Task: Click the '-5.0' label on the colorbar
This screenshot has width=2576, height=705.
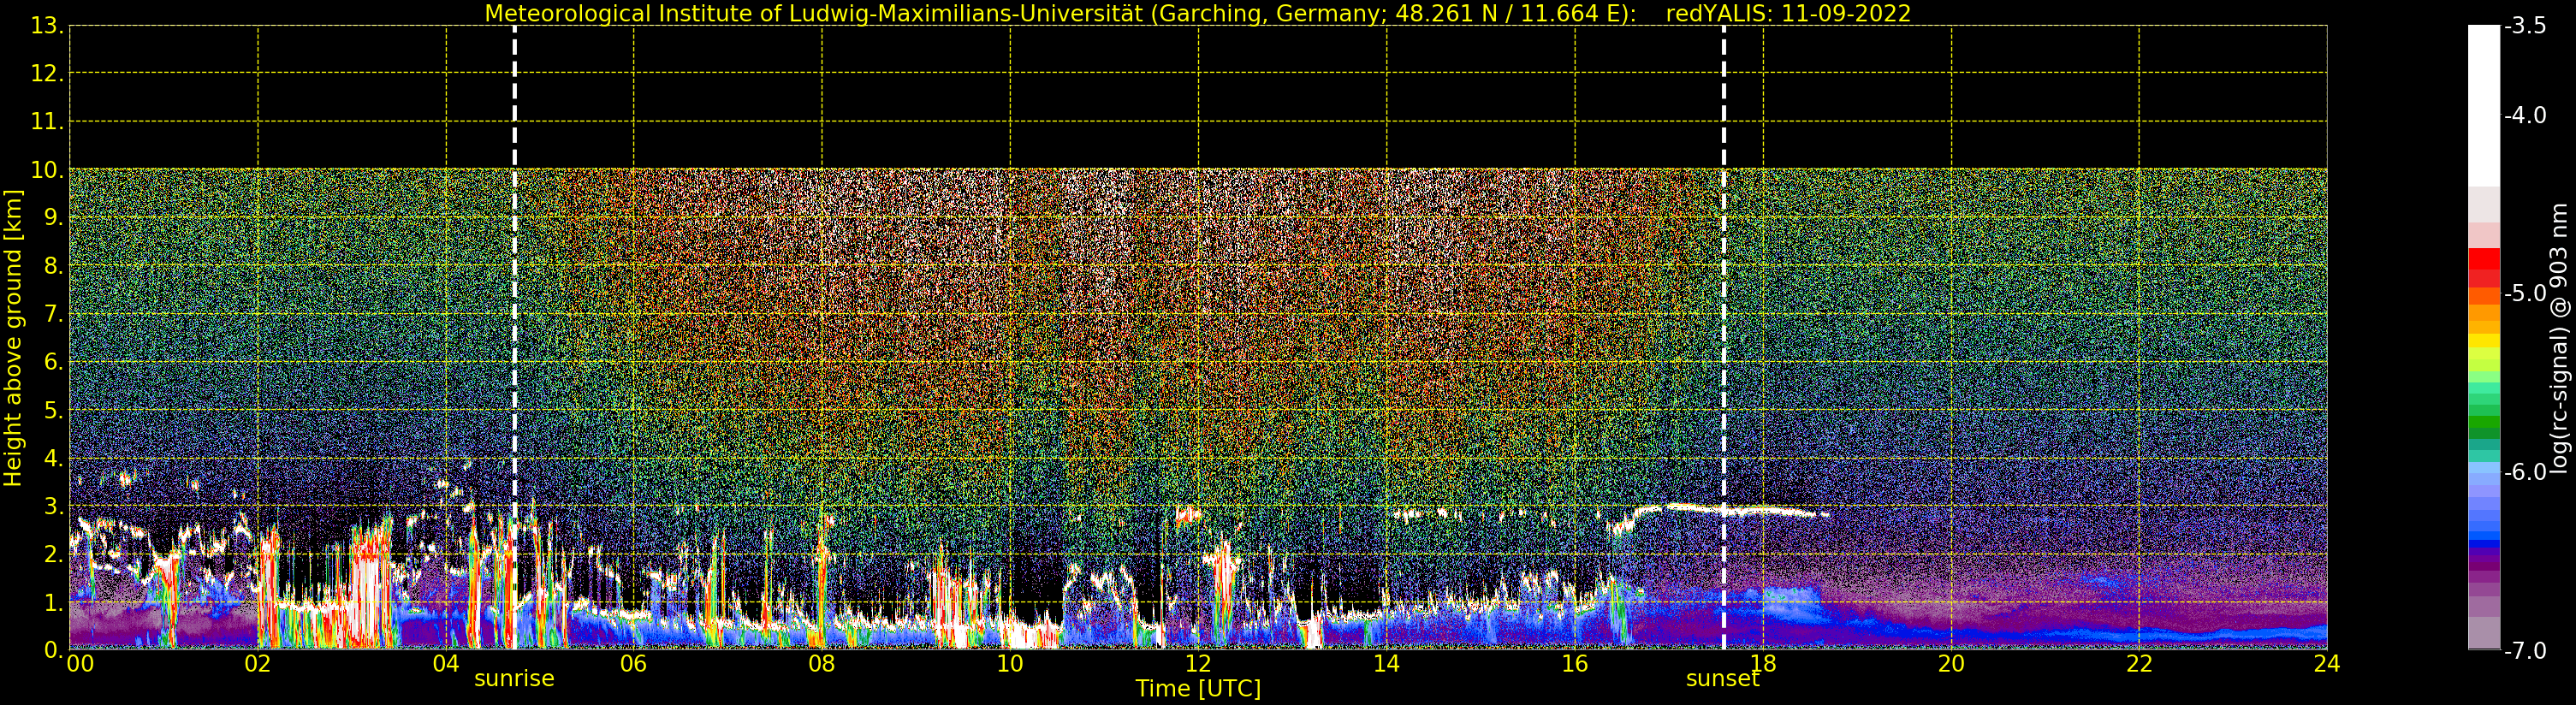Action: pyautogui.click(x=2525, y=293)
